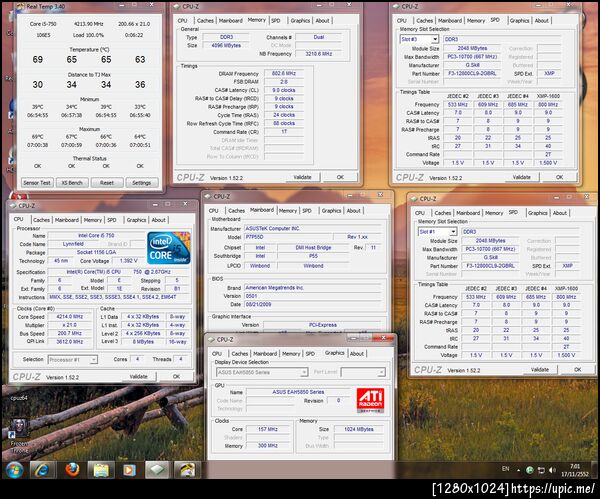The height and width of the screenshot is (499, 600).
Task: Click the cpuz64 desktop label
Action: [x=19, y=398]
